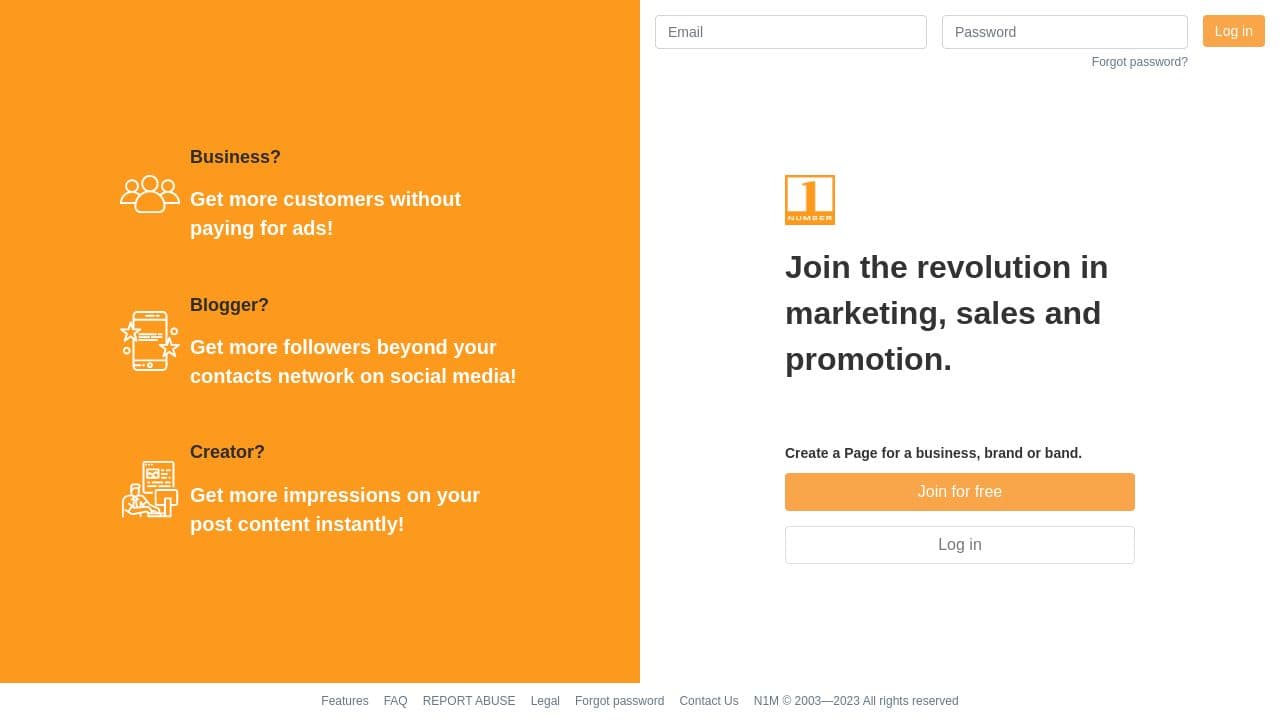
Task: Click the Password input field
Action: (1064, 32)
